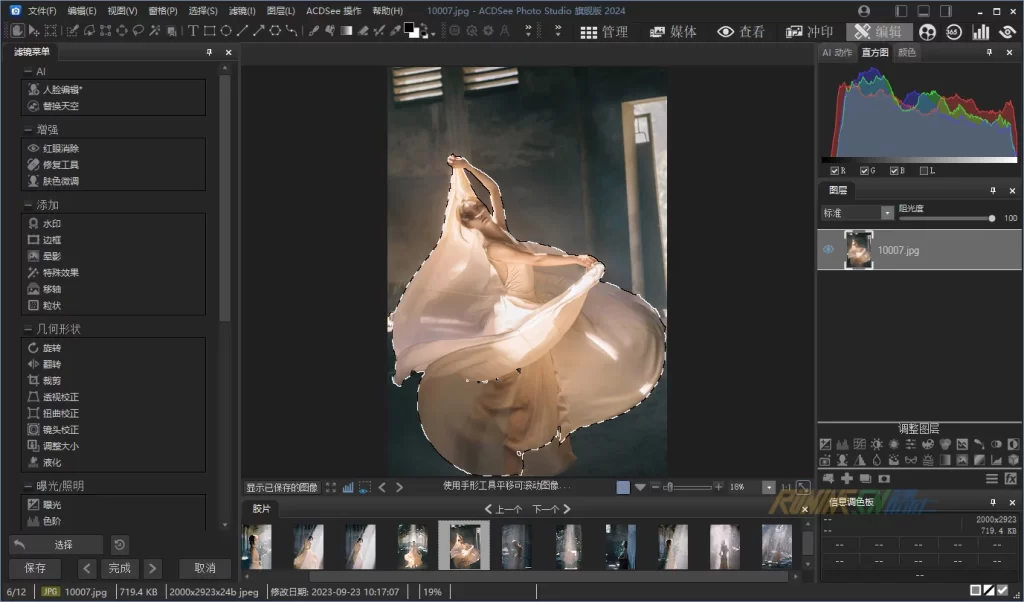Select the Hand pan tool in toolbar
This screenshot has width=1024, height=602.
tap(18, 31)
